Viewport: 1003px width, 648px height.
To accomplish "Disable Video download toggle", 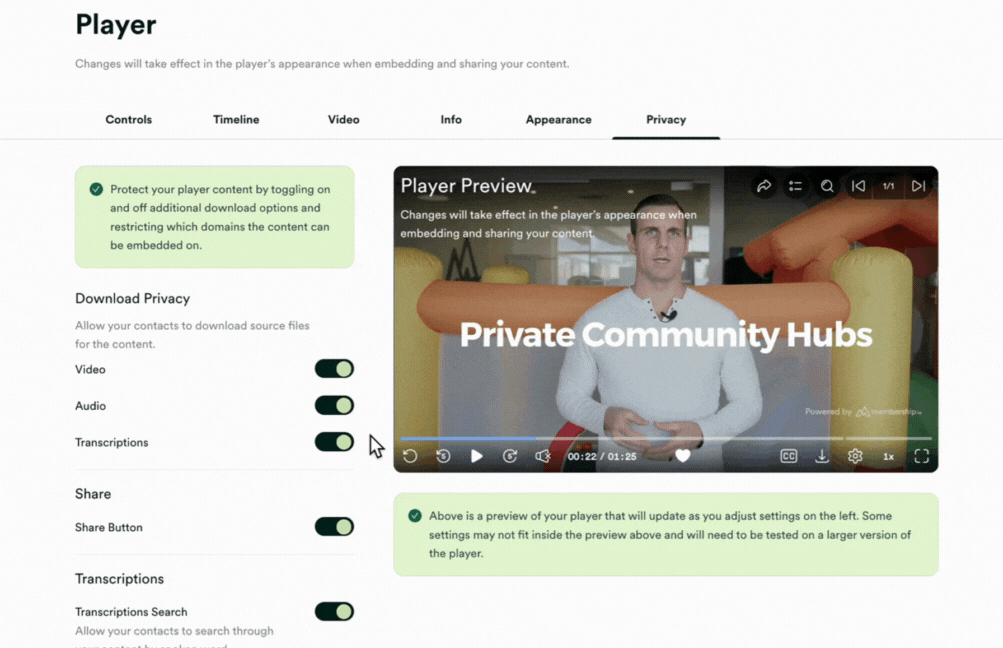I will 334,369.
